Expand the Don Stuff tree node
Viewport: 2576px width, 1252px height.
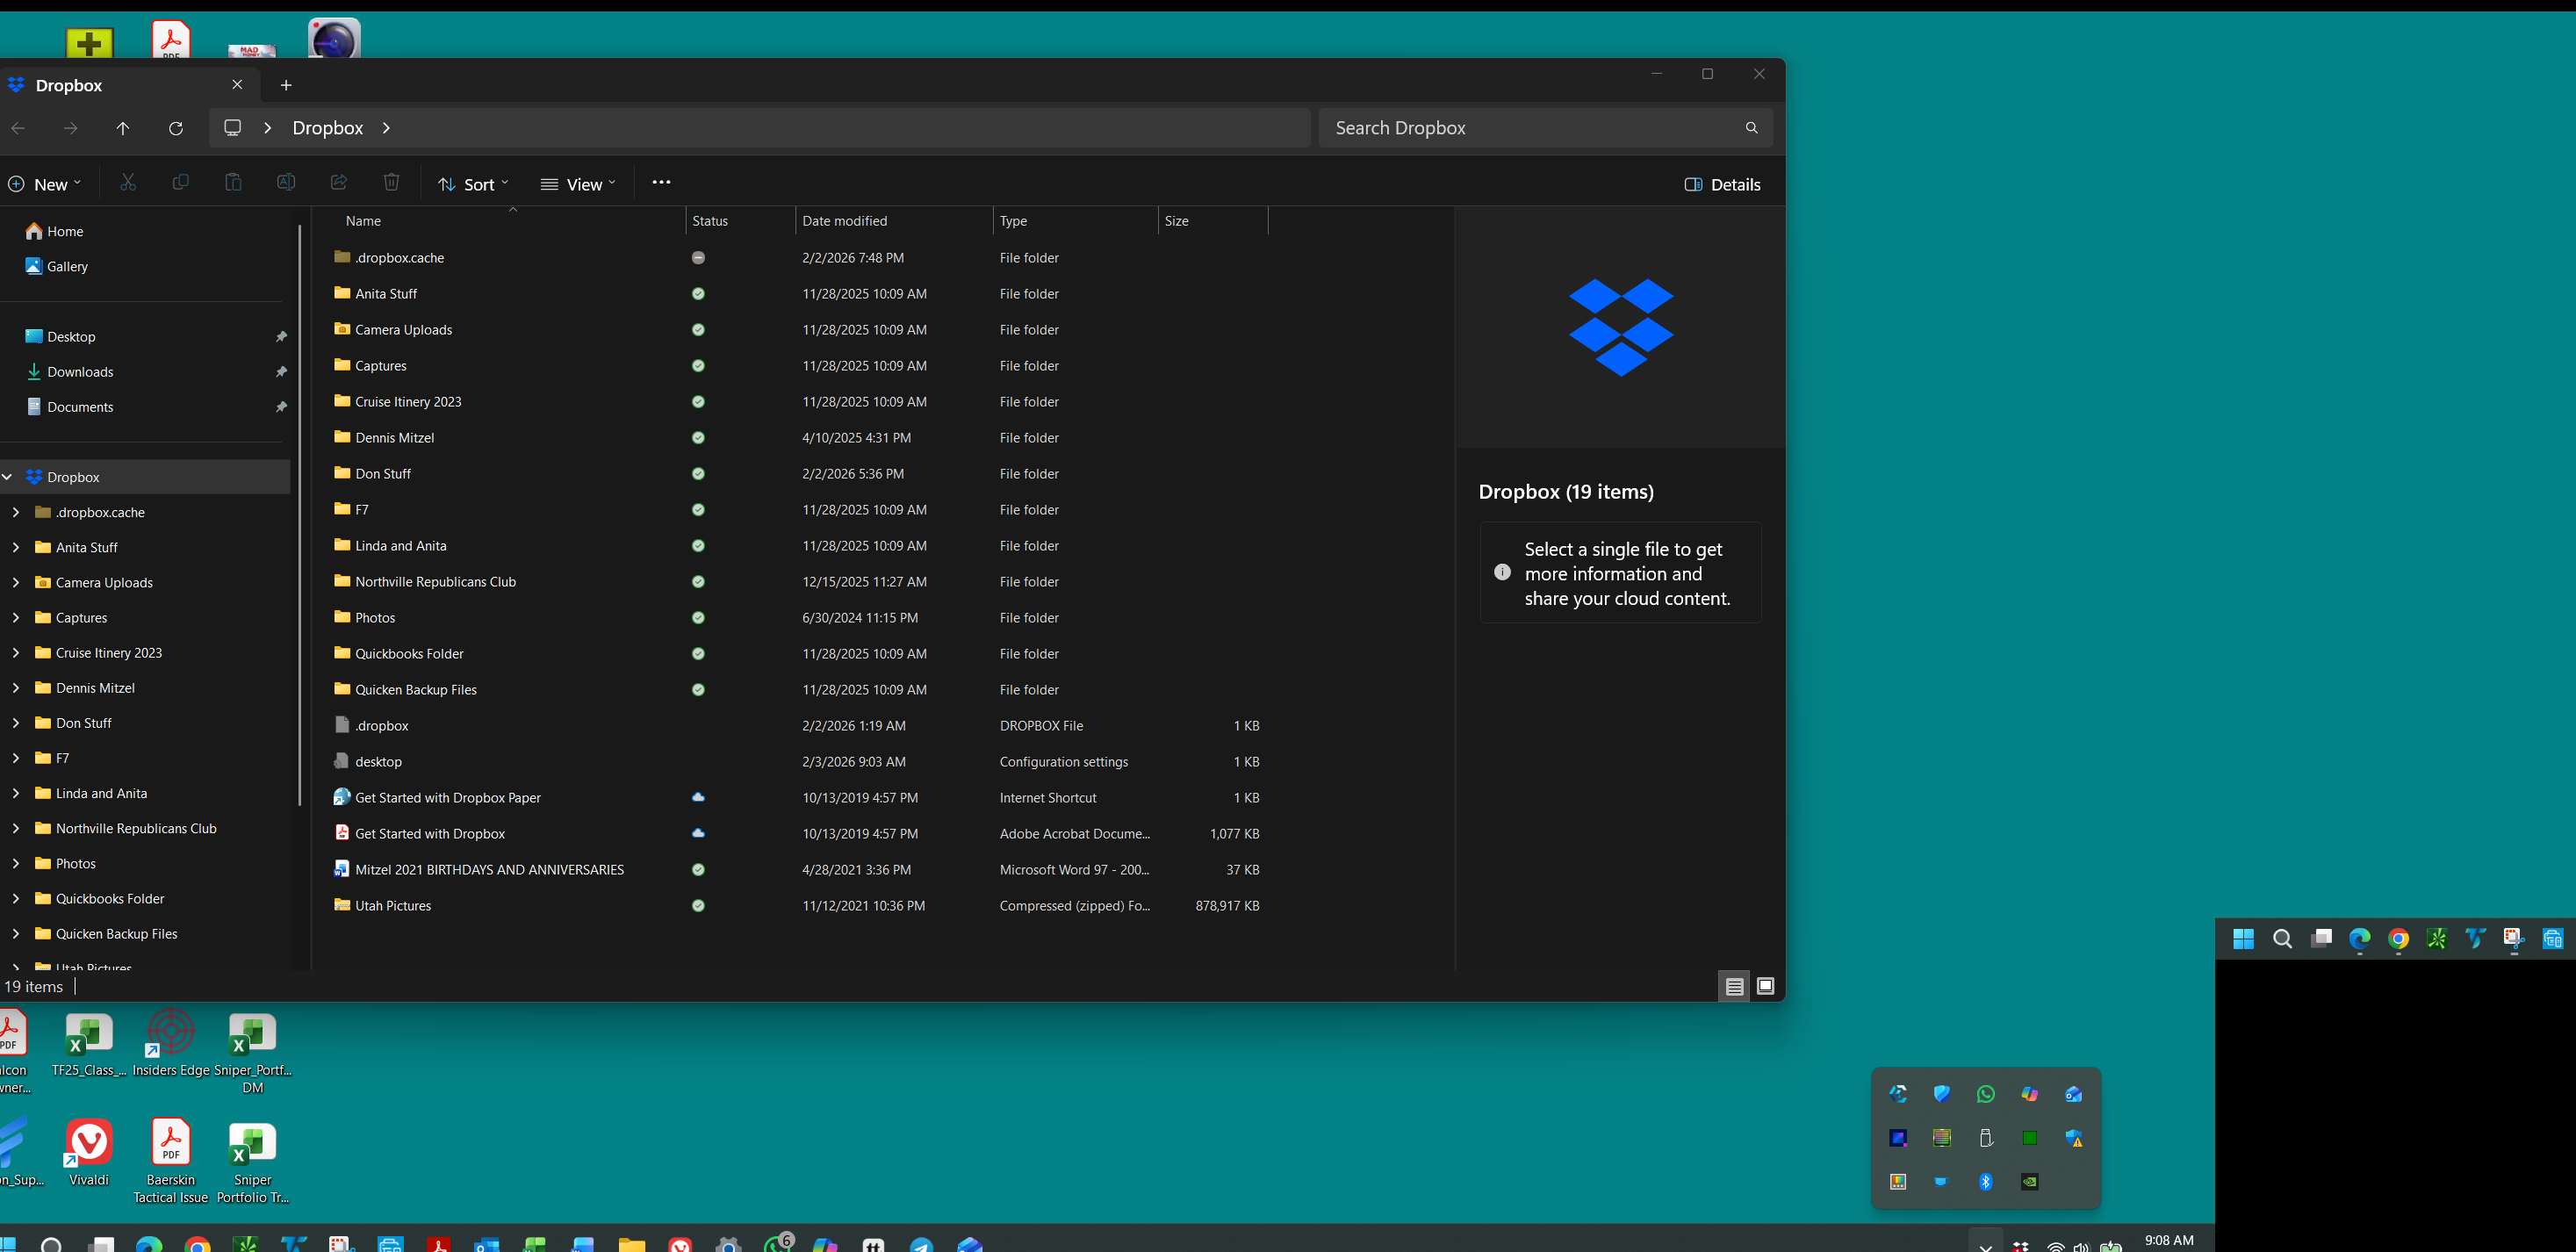(16, 723)
